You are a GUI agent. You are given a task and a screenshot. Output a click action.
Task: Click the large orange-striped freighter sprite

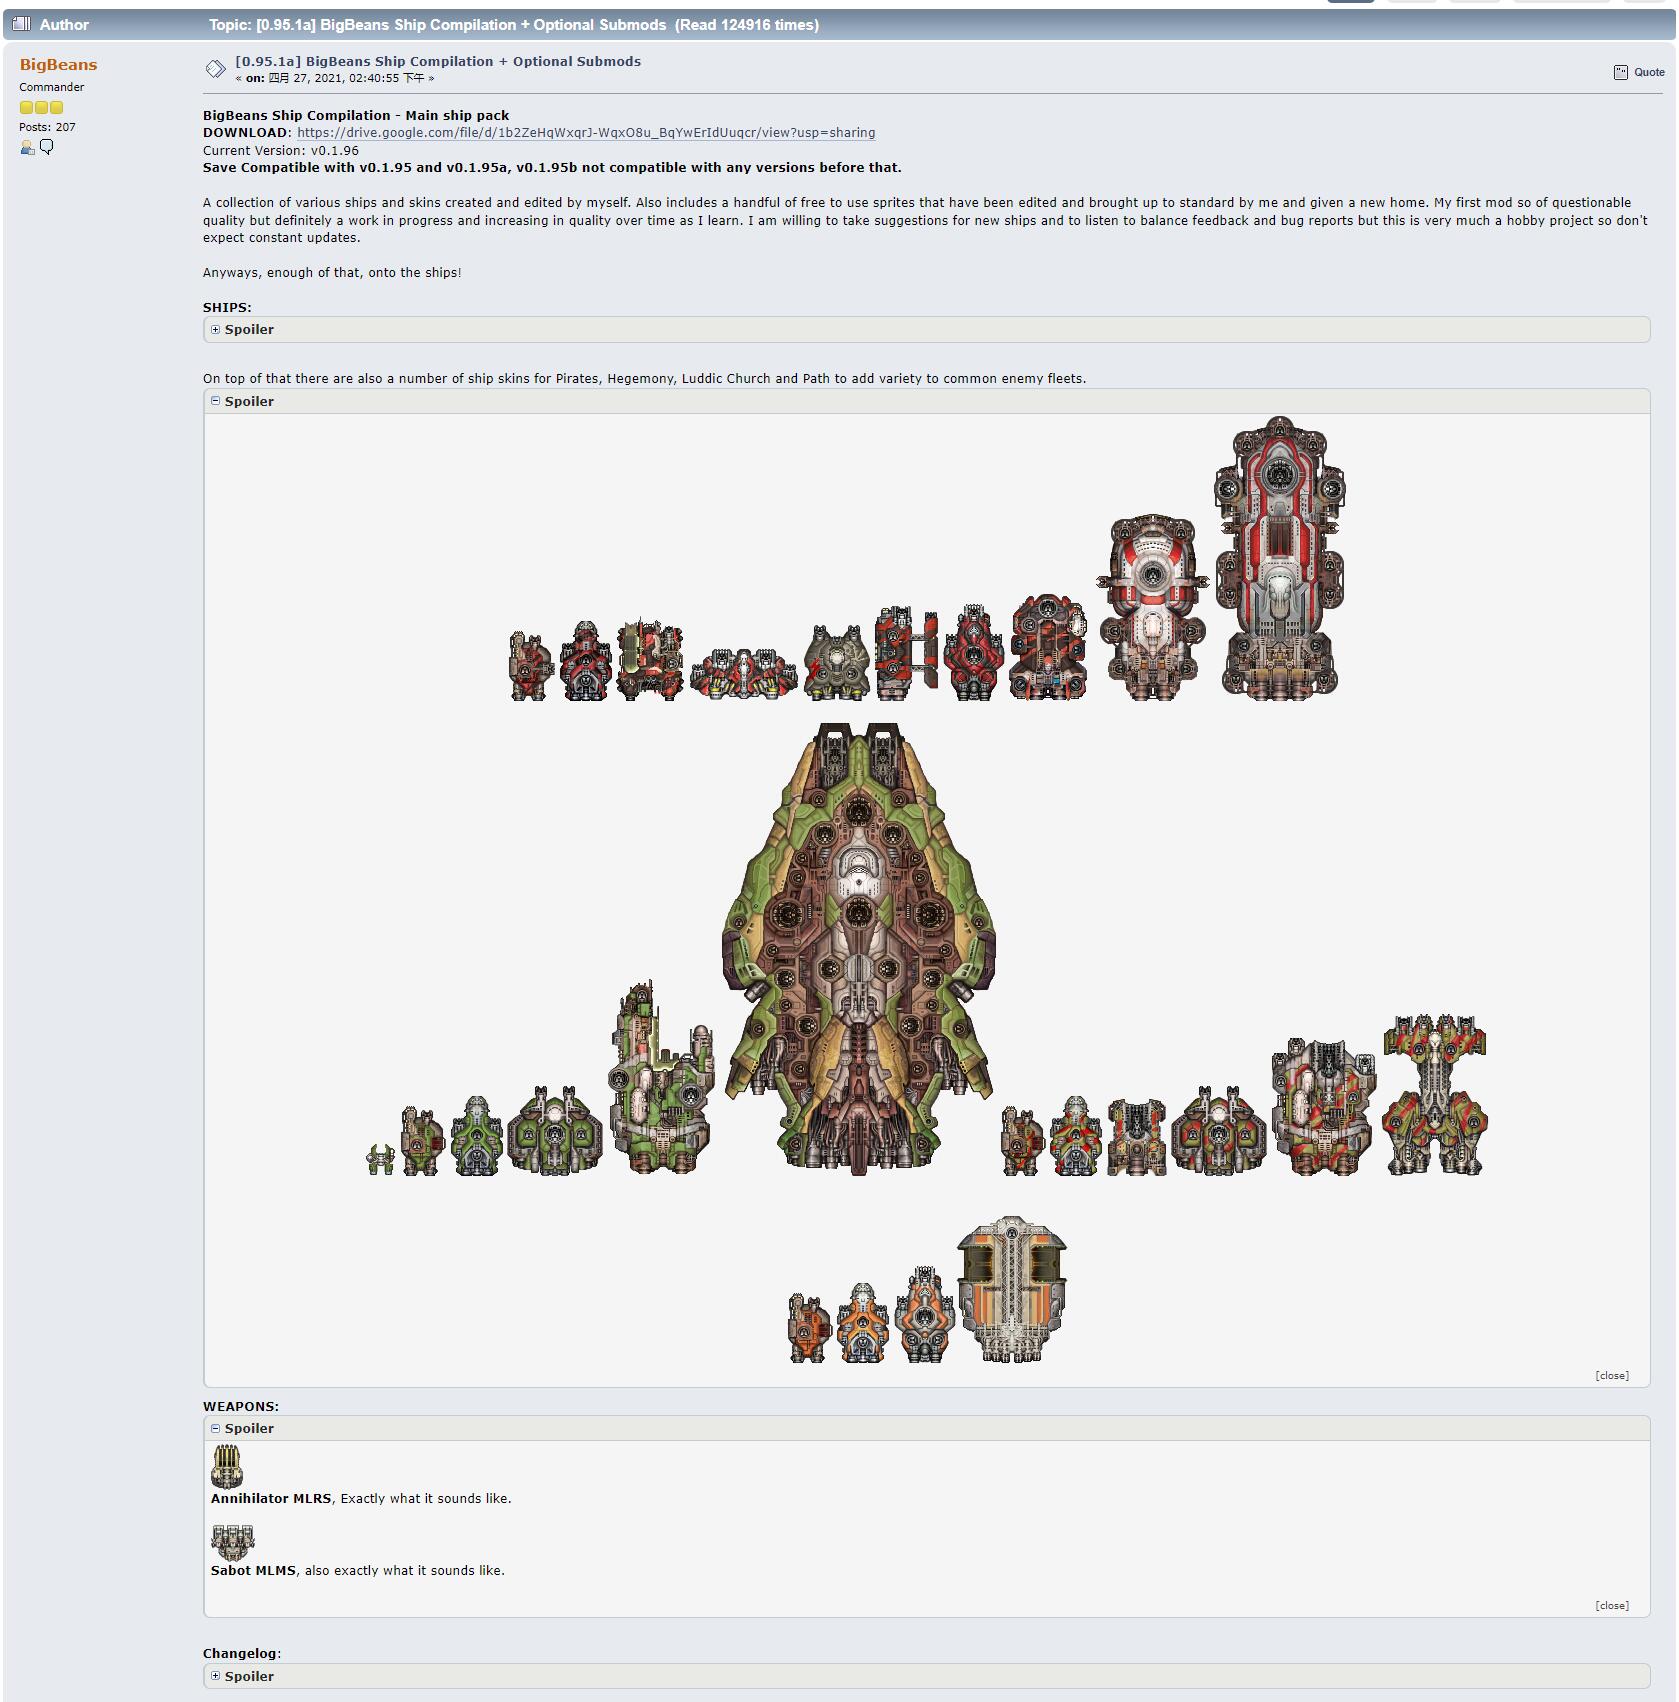[1011, 1289]
